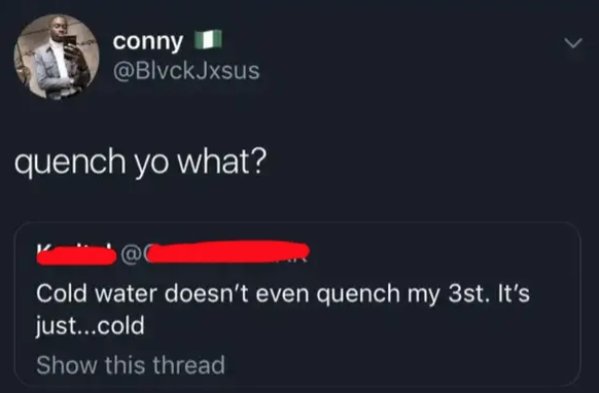Open conny's profile picture
The image size is (599, 393).
[57, 57]
